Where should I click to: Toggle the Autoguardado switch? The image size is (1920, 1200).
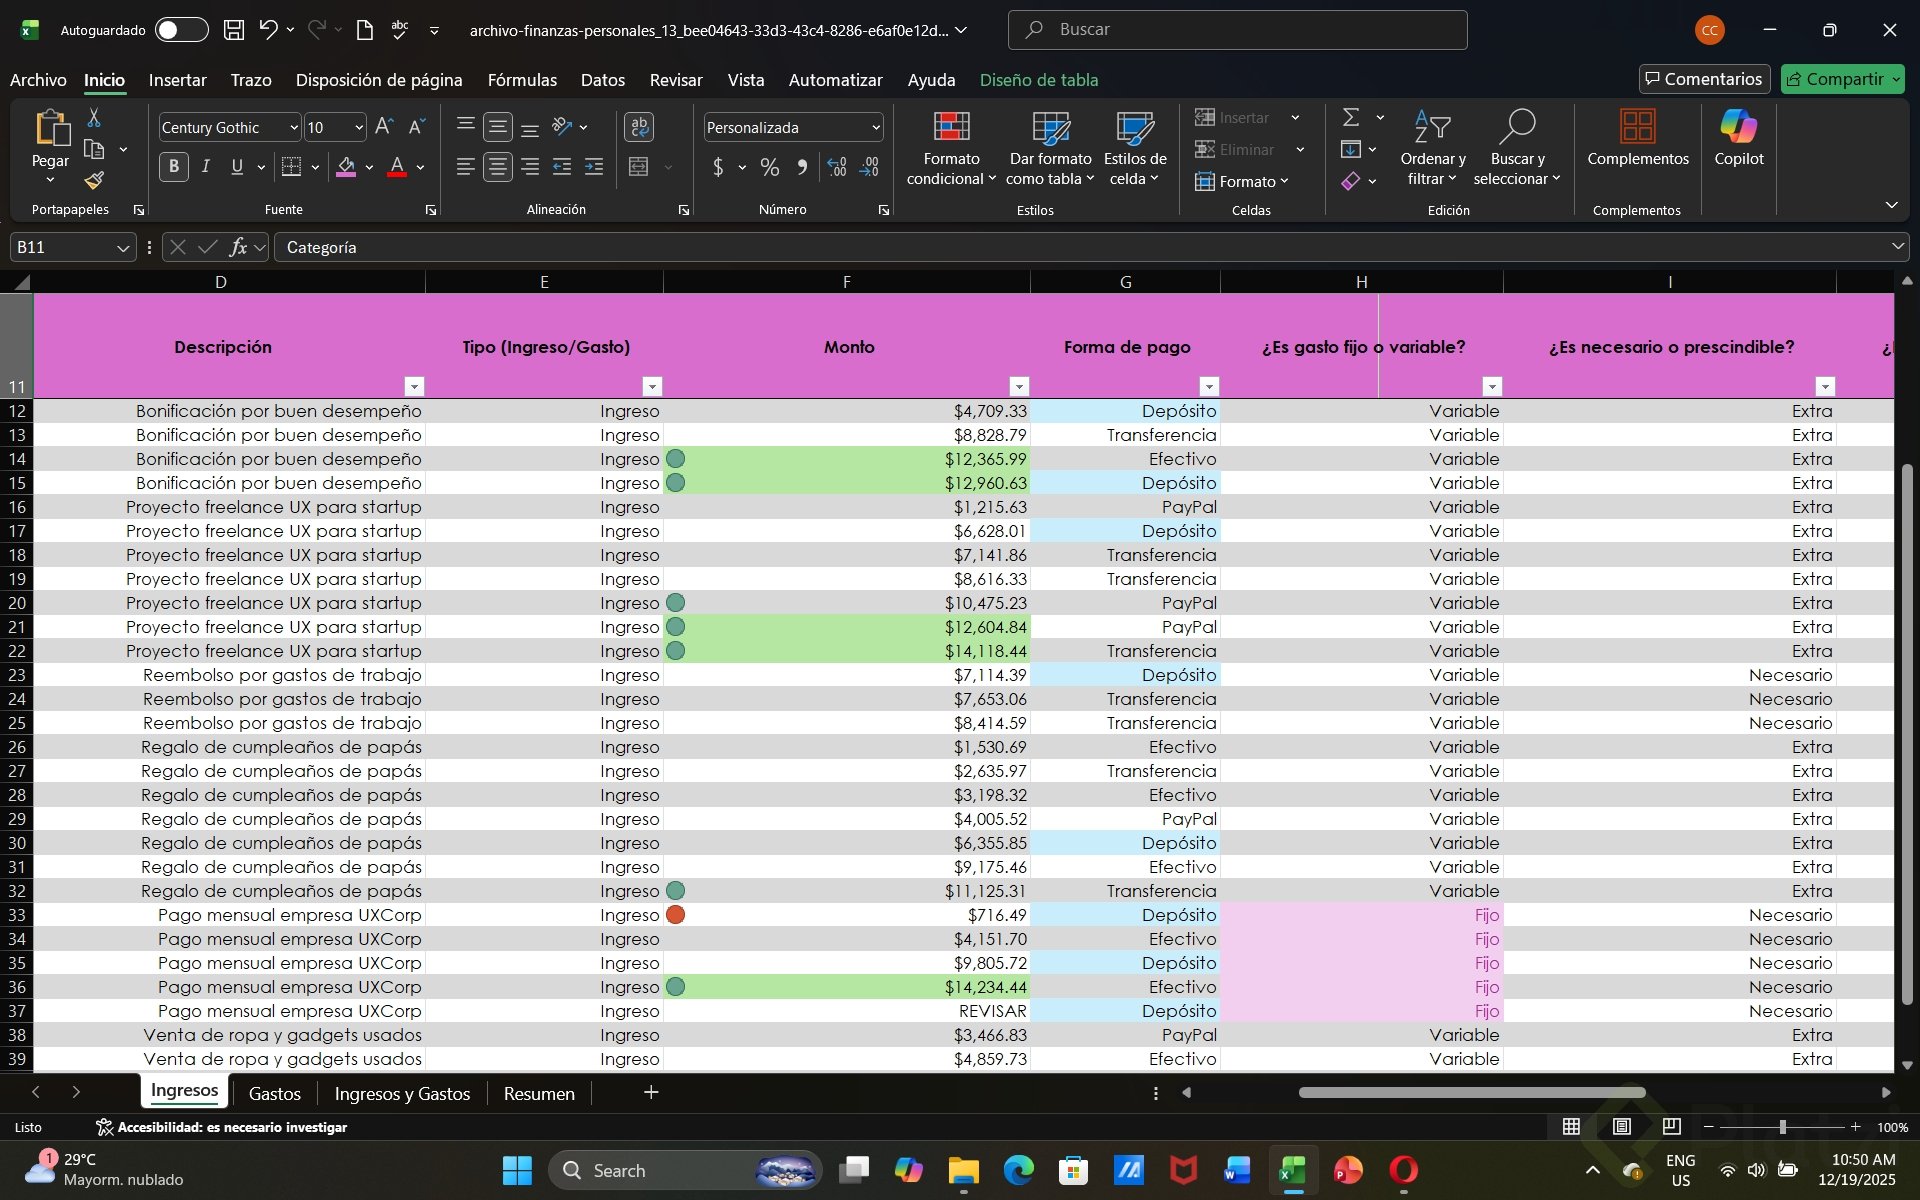click(x=181, y=30)
